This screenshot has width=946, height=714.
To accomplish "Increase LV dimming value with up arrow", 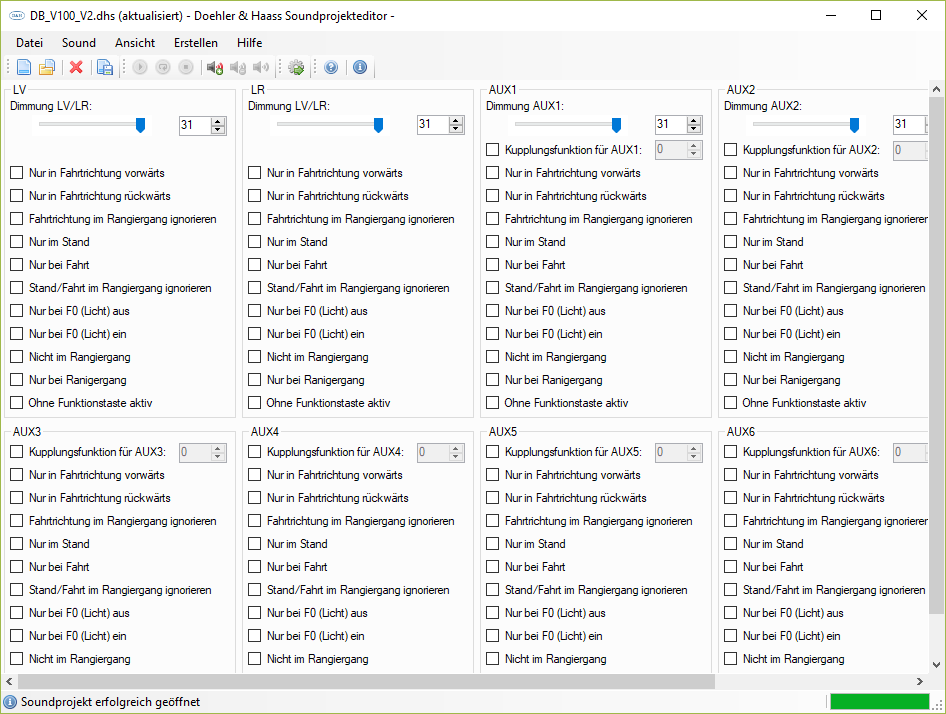I will [x=218, y=121].
